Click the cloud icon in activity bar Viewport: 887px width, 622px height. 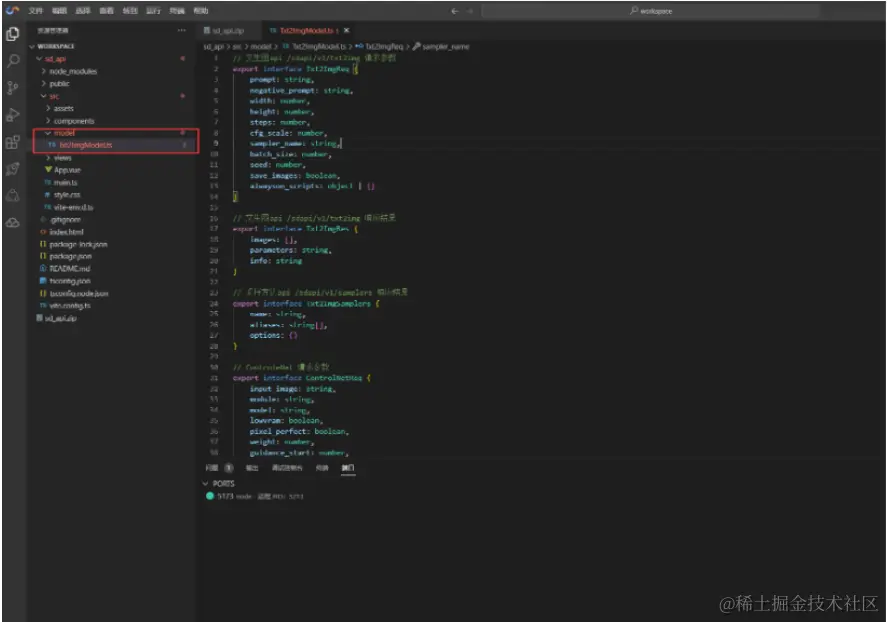tap(12, 223)
